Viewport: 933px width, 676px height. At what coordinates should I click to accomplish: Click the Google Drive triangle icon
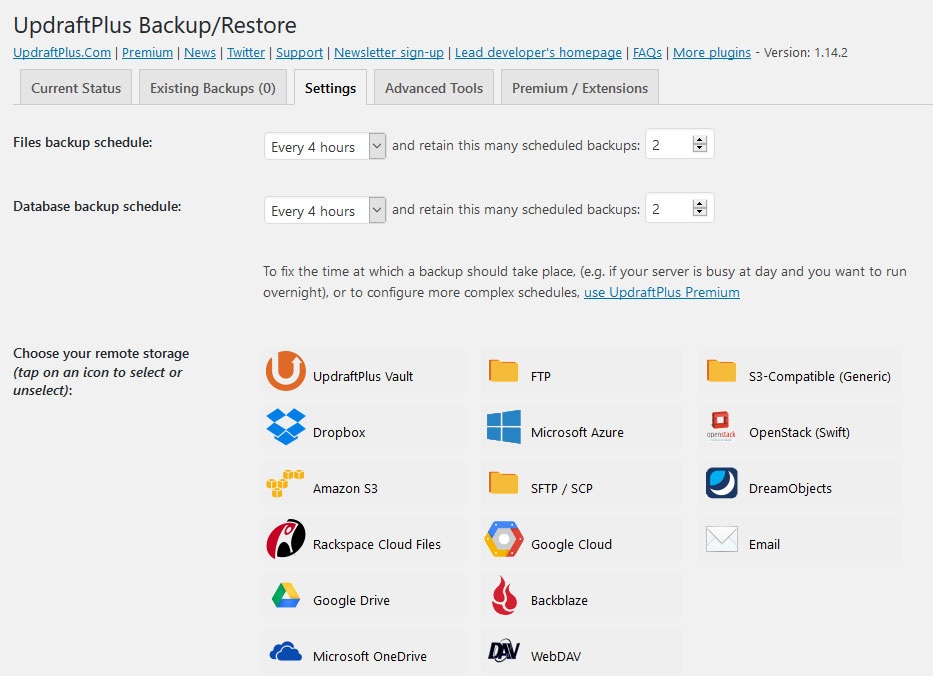coord(286,595)
